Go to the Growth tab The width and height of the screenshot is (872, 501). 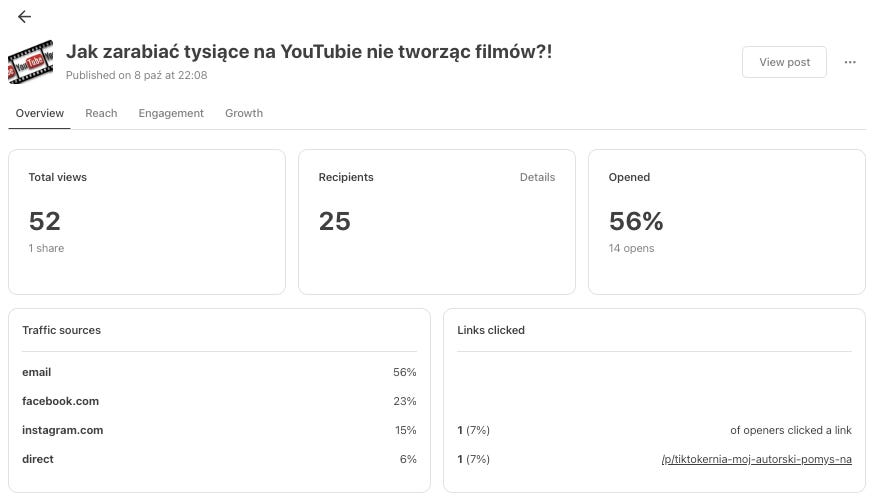[x=244, y=113]
